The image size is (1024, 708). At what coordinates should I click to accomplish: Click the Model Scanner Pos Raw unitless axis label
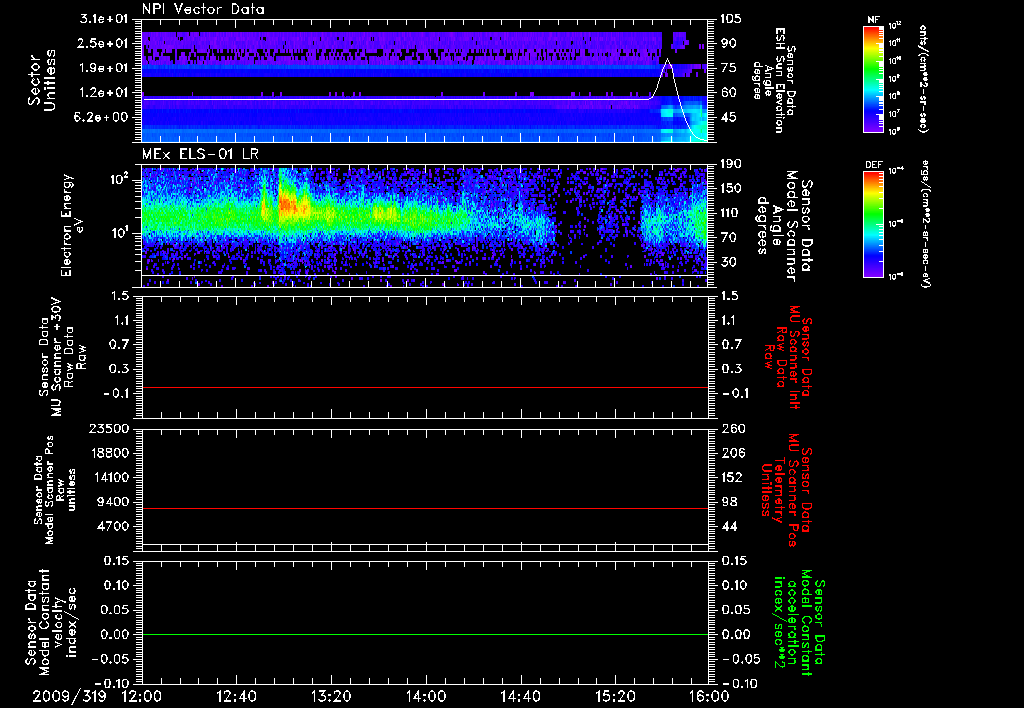(x=54, y=490)
